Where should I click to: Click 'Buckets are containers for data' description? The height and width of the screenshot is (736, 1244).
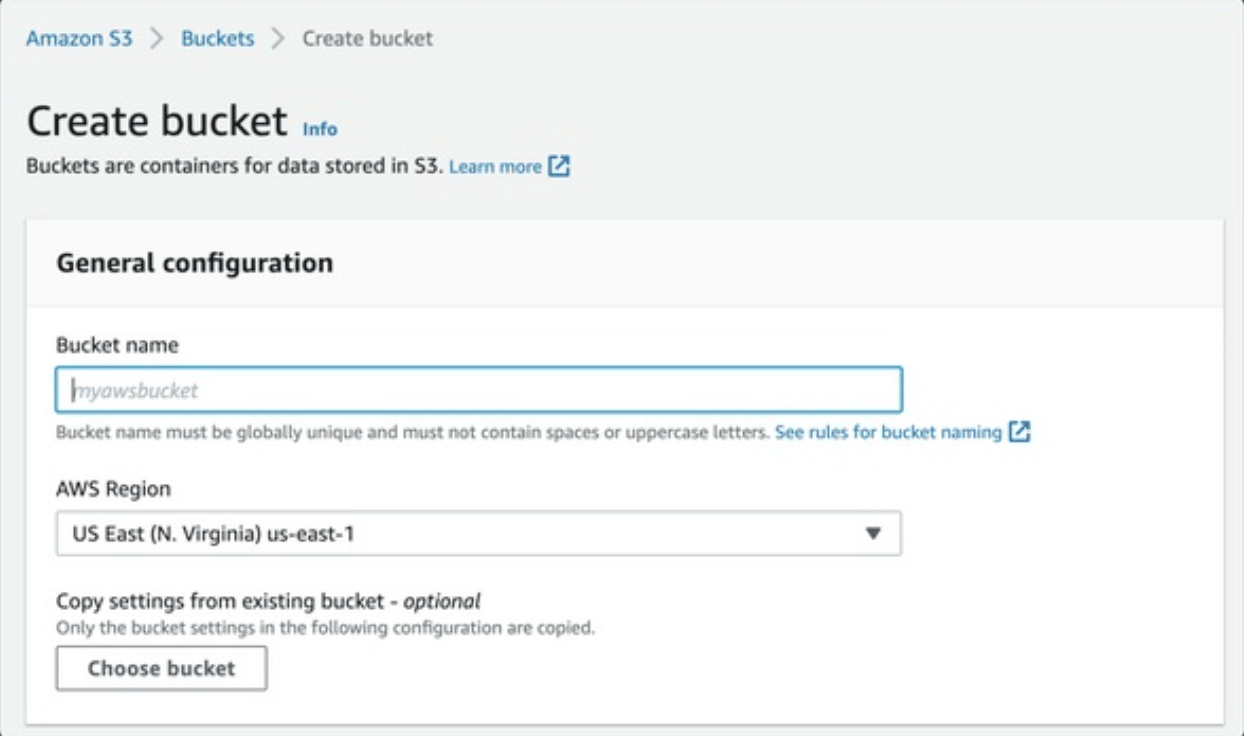pos(233,166)
